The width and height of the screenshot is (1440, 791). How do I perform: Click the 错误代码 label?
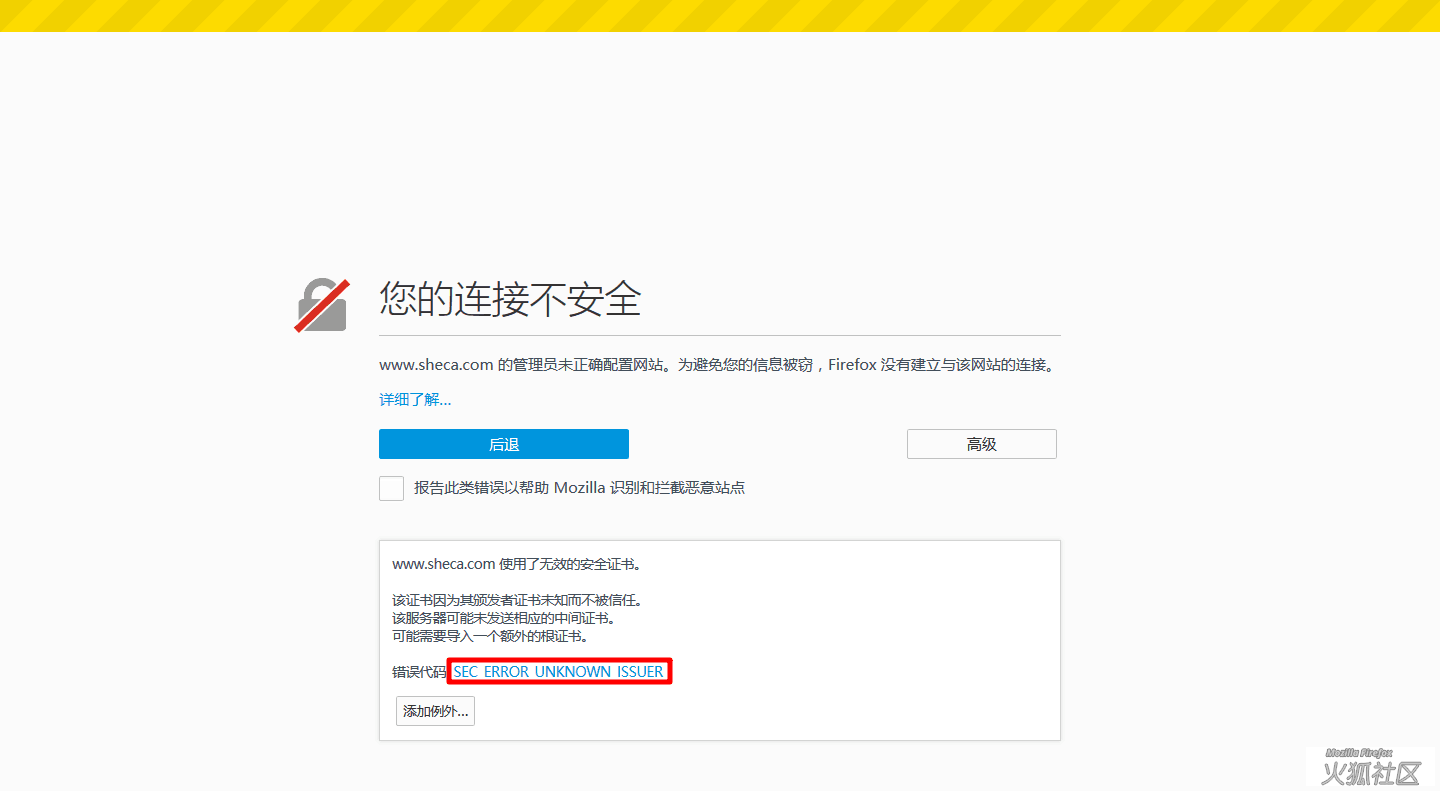click(419, 672)
